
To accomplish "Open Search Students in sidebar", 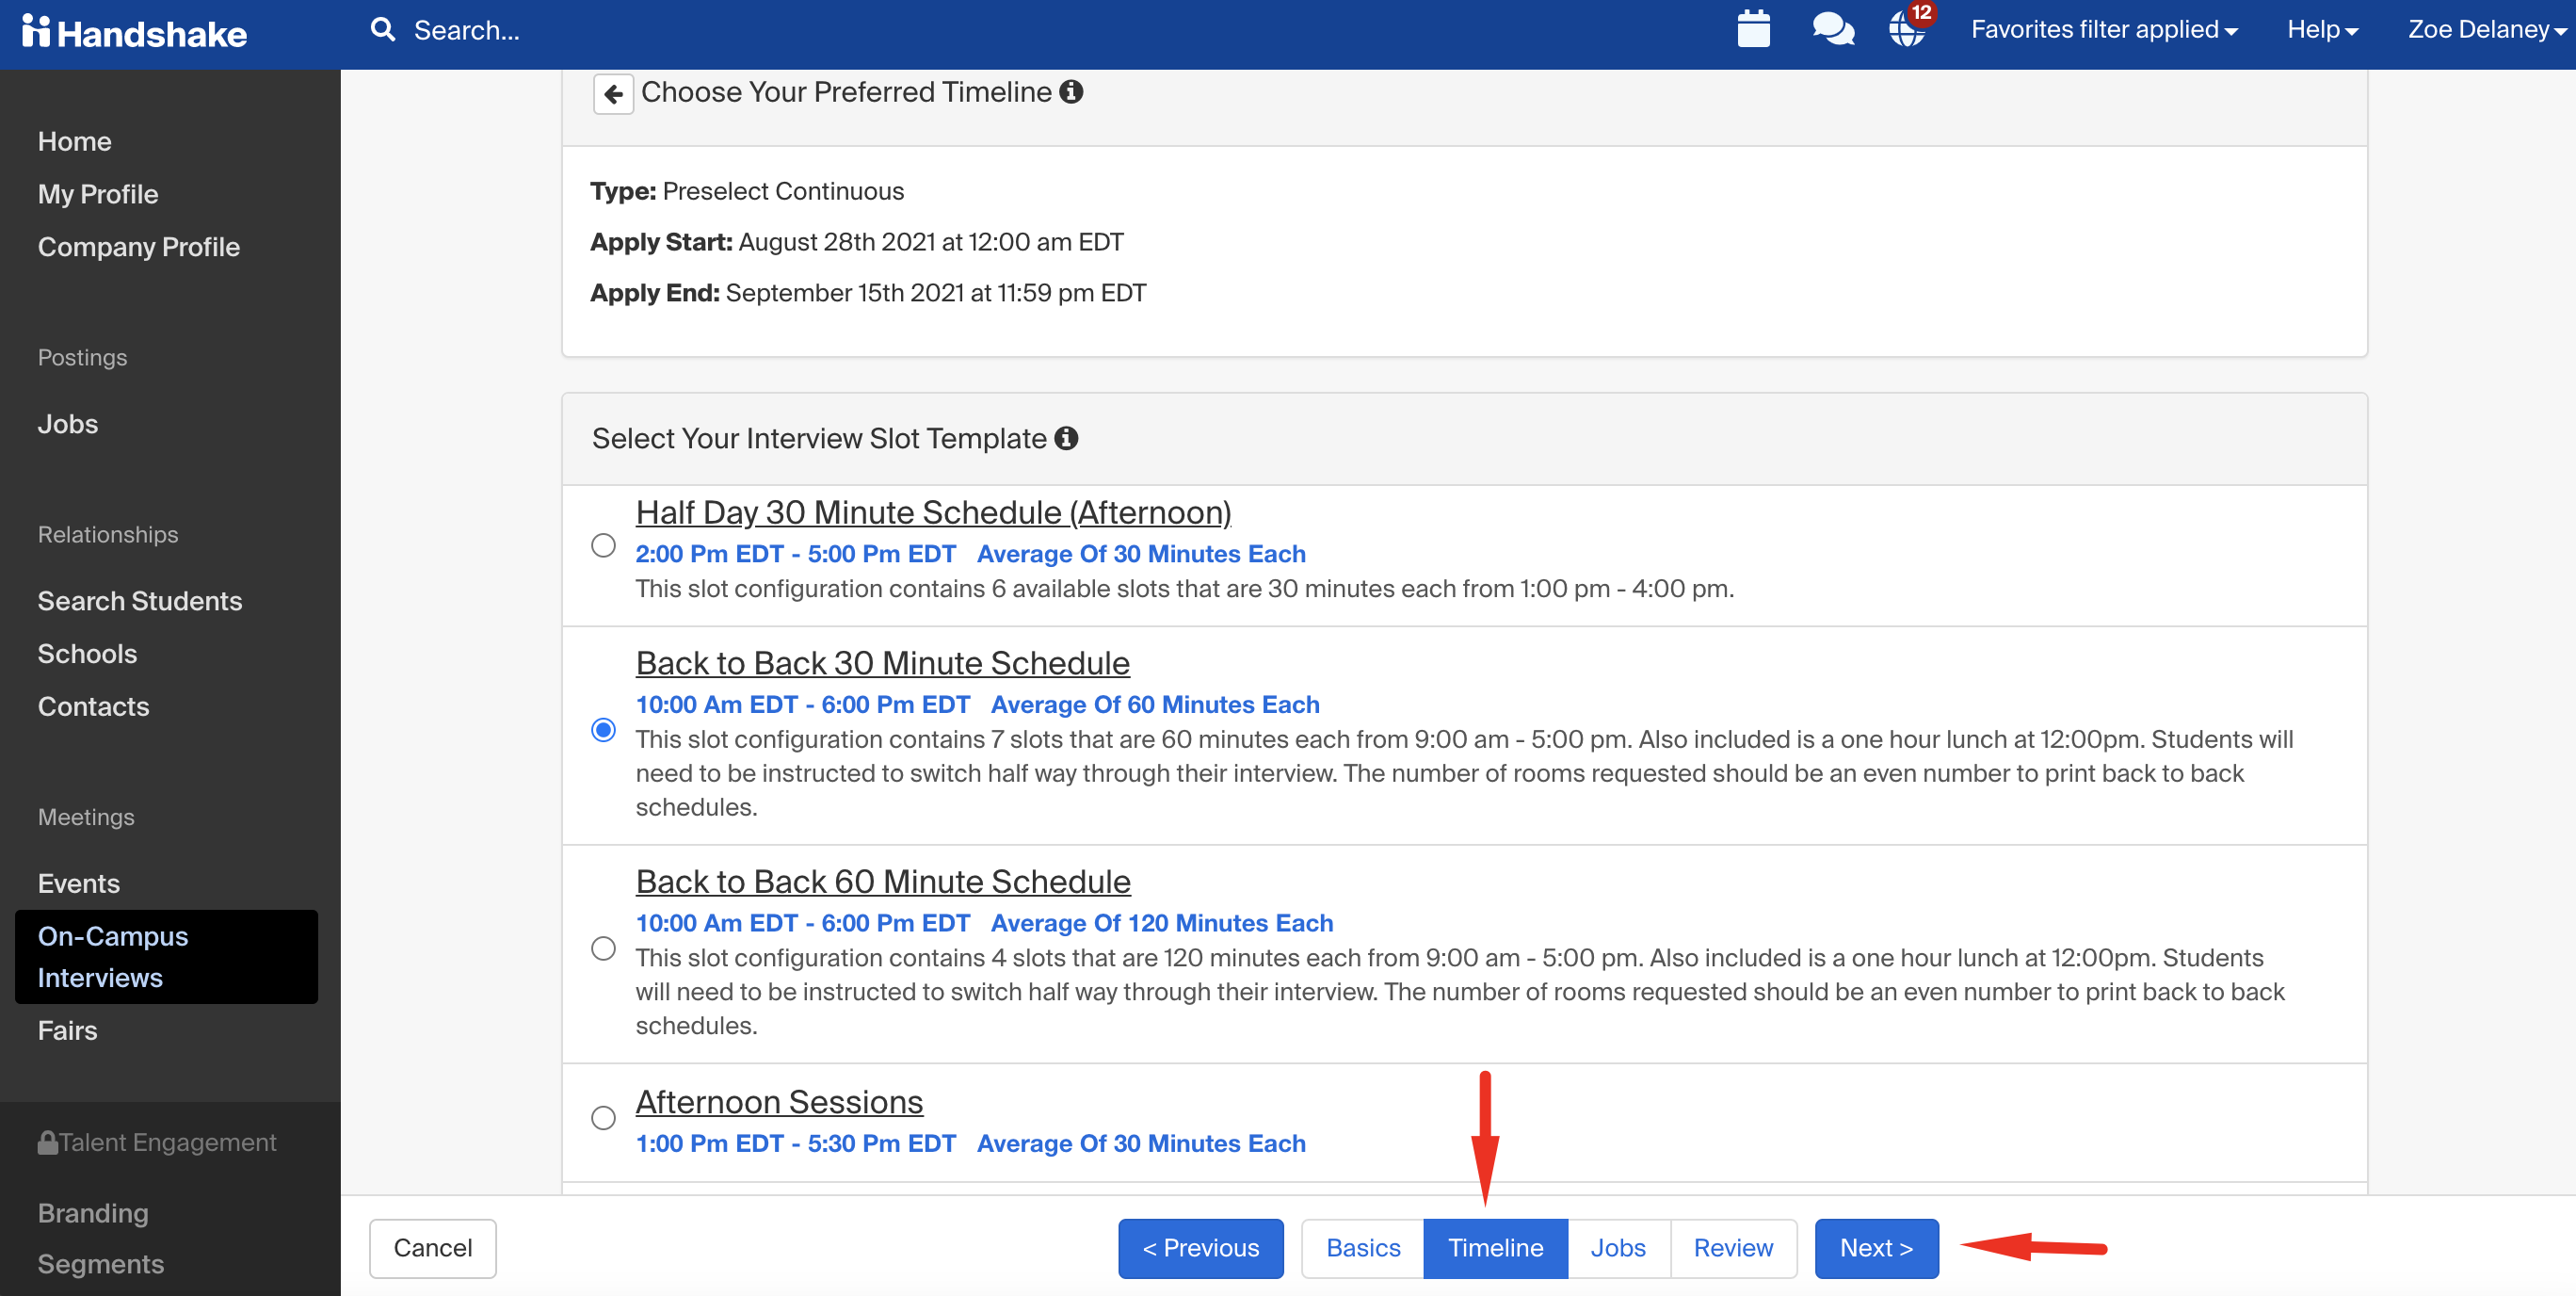I will (x=140, y=601).
